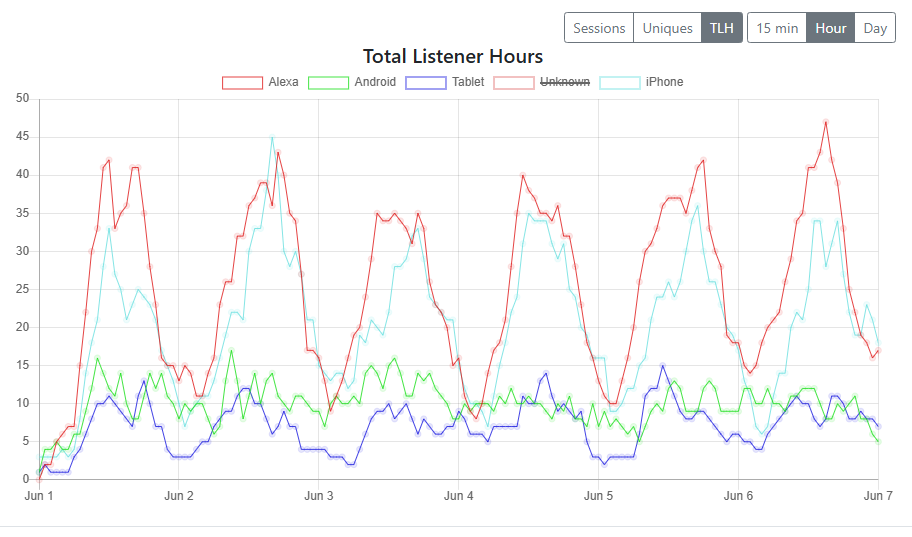
Task: Hide the Tablet series legend label
Action: pyautogui.click(x=467, y=82)
